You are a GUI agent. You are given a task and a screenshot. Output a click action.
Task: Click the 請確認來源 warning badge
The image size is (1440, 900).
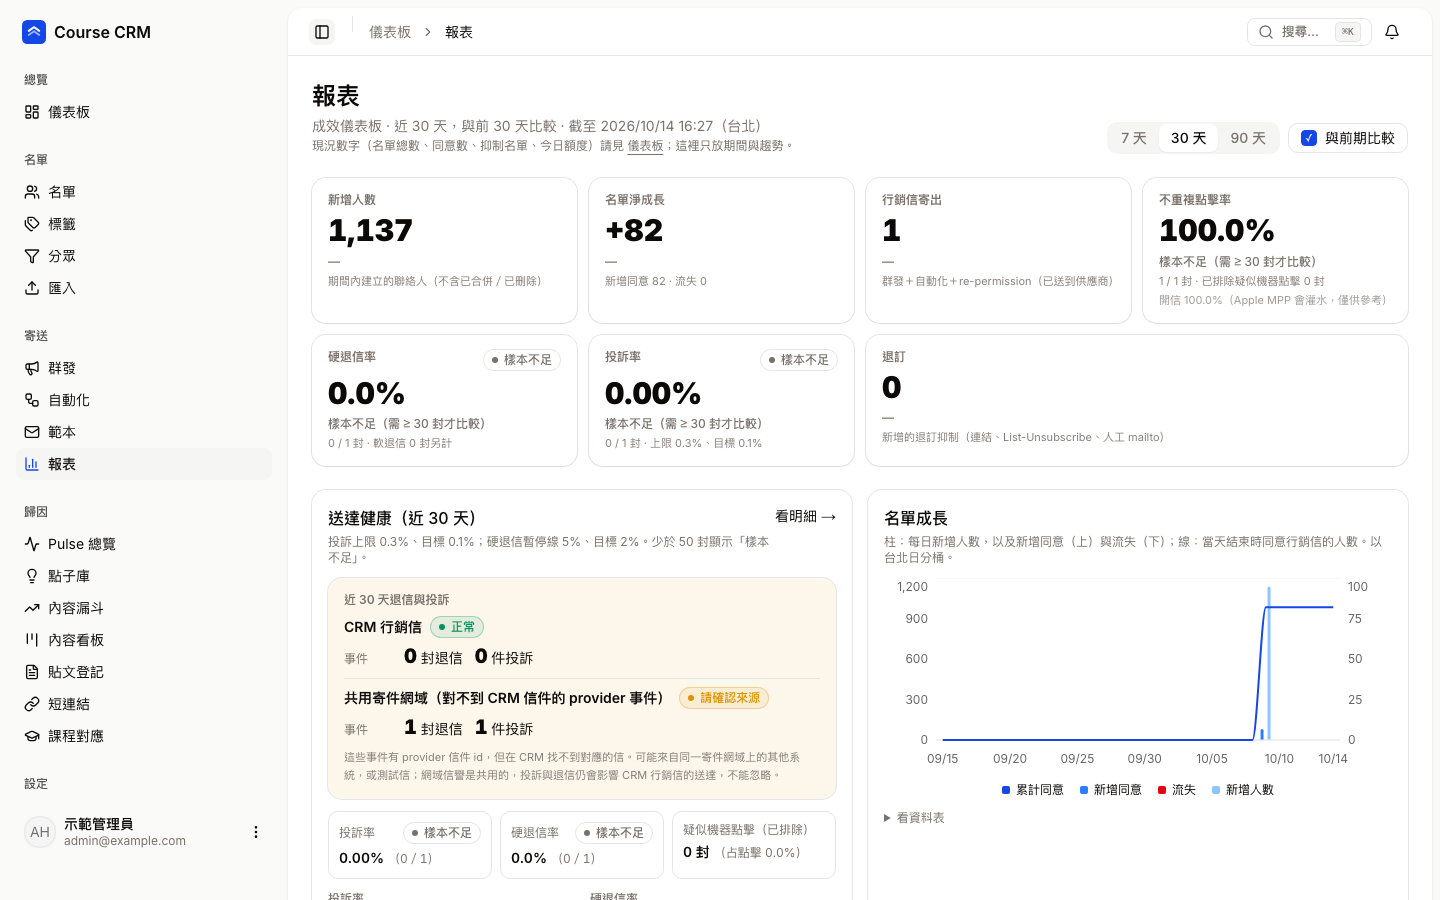(x=724, y=698)
